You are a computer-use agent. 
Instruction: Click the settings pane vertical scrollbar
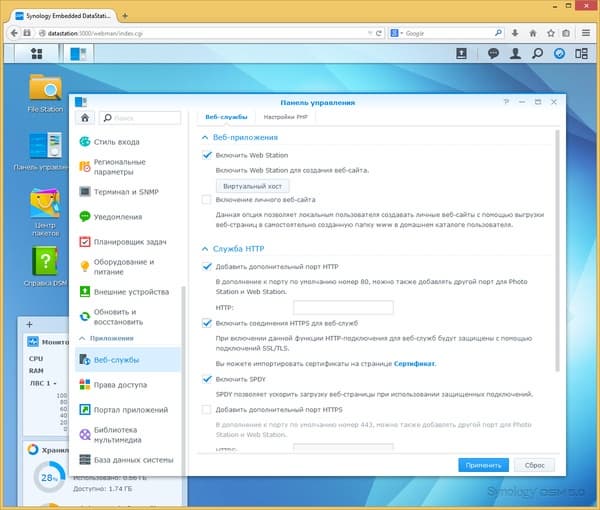point(557,251)
